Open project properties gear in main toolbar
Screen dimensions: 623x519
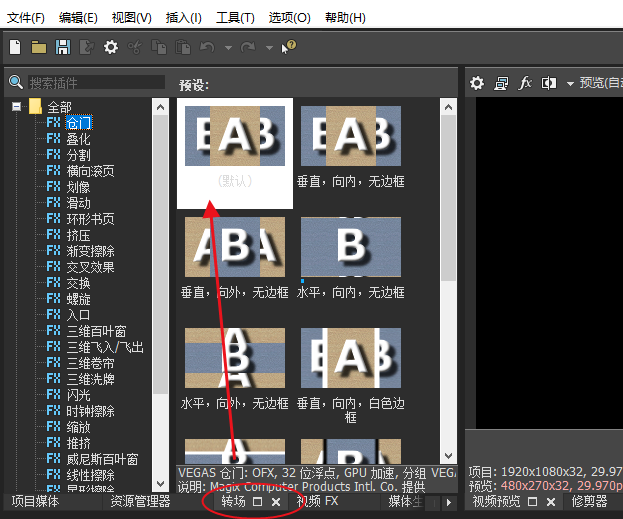click(x=111, y=47)
